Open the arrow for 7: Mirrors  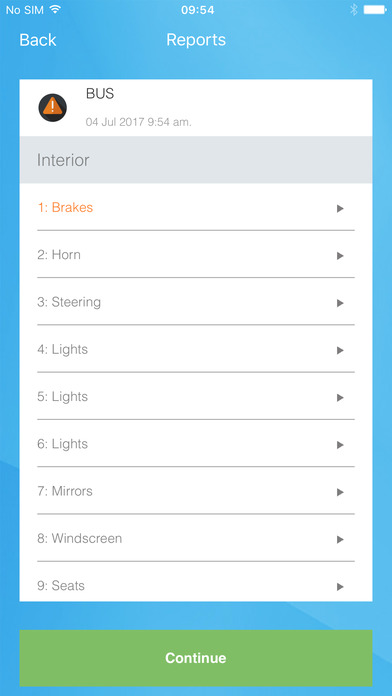tap(340, 492)
